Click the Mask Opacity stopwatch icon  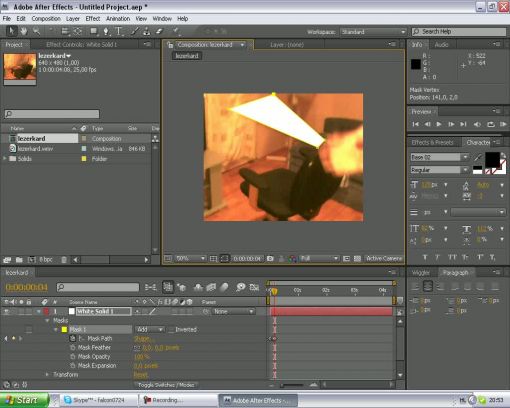click(x=72, y=356)
